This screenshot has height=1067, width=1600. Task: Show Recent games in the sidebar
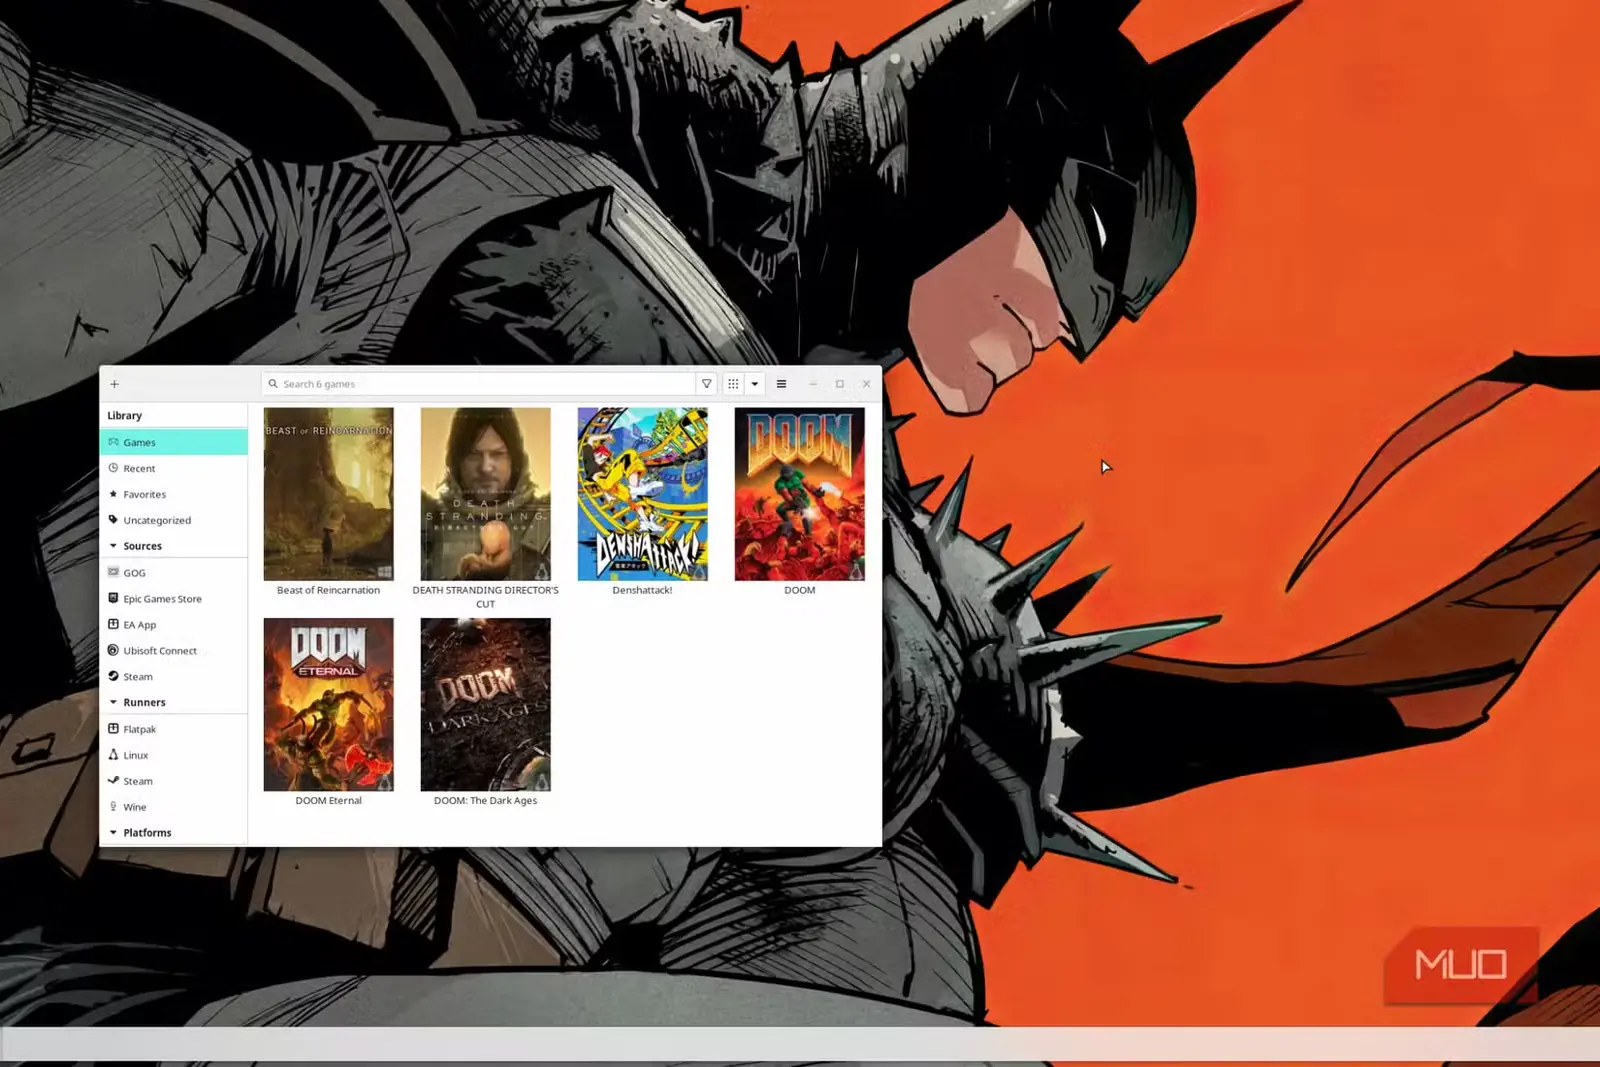[174, 468]
